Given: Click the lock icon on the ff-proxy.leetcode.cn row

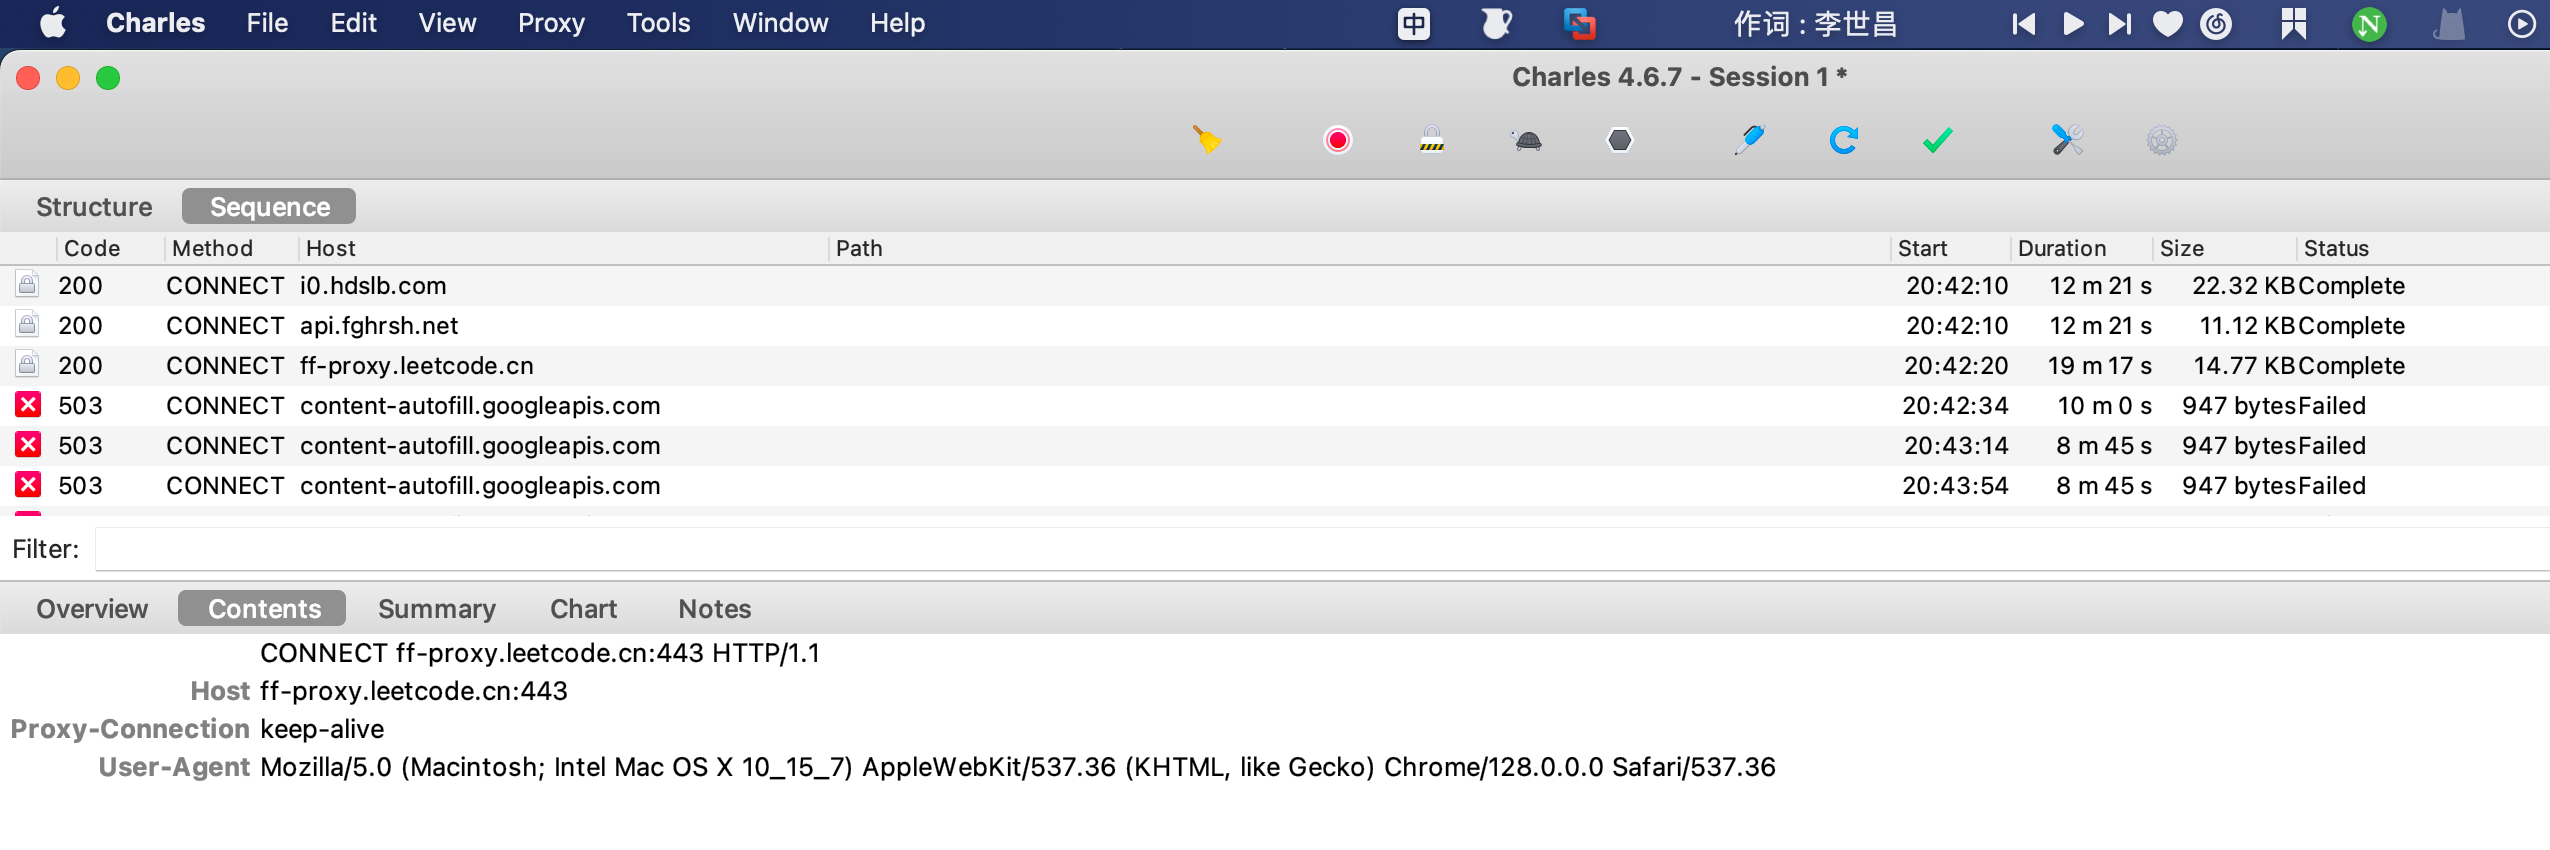Looking at the screenshot, I should [28, 365].
